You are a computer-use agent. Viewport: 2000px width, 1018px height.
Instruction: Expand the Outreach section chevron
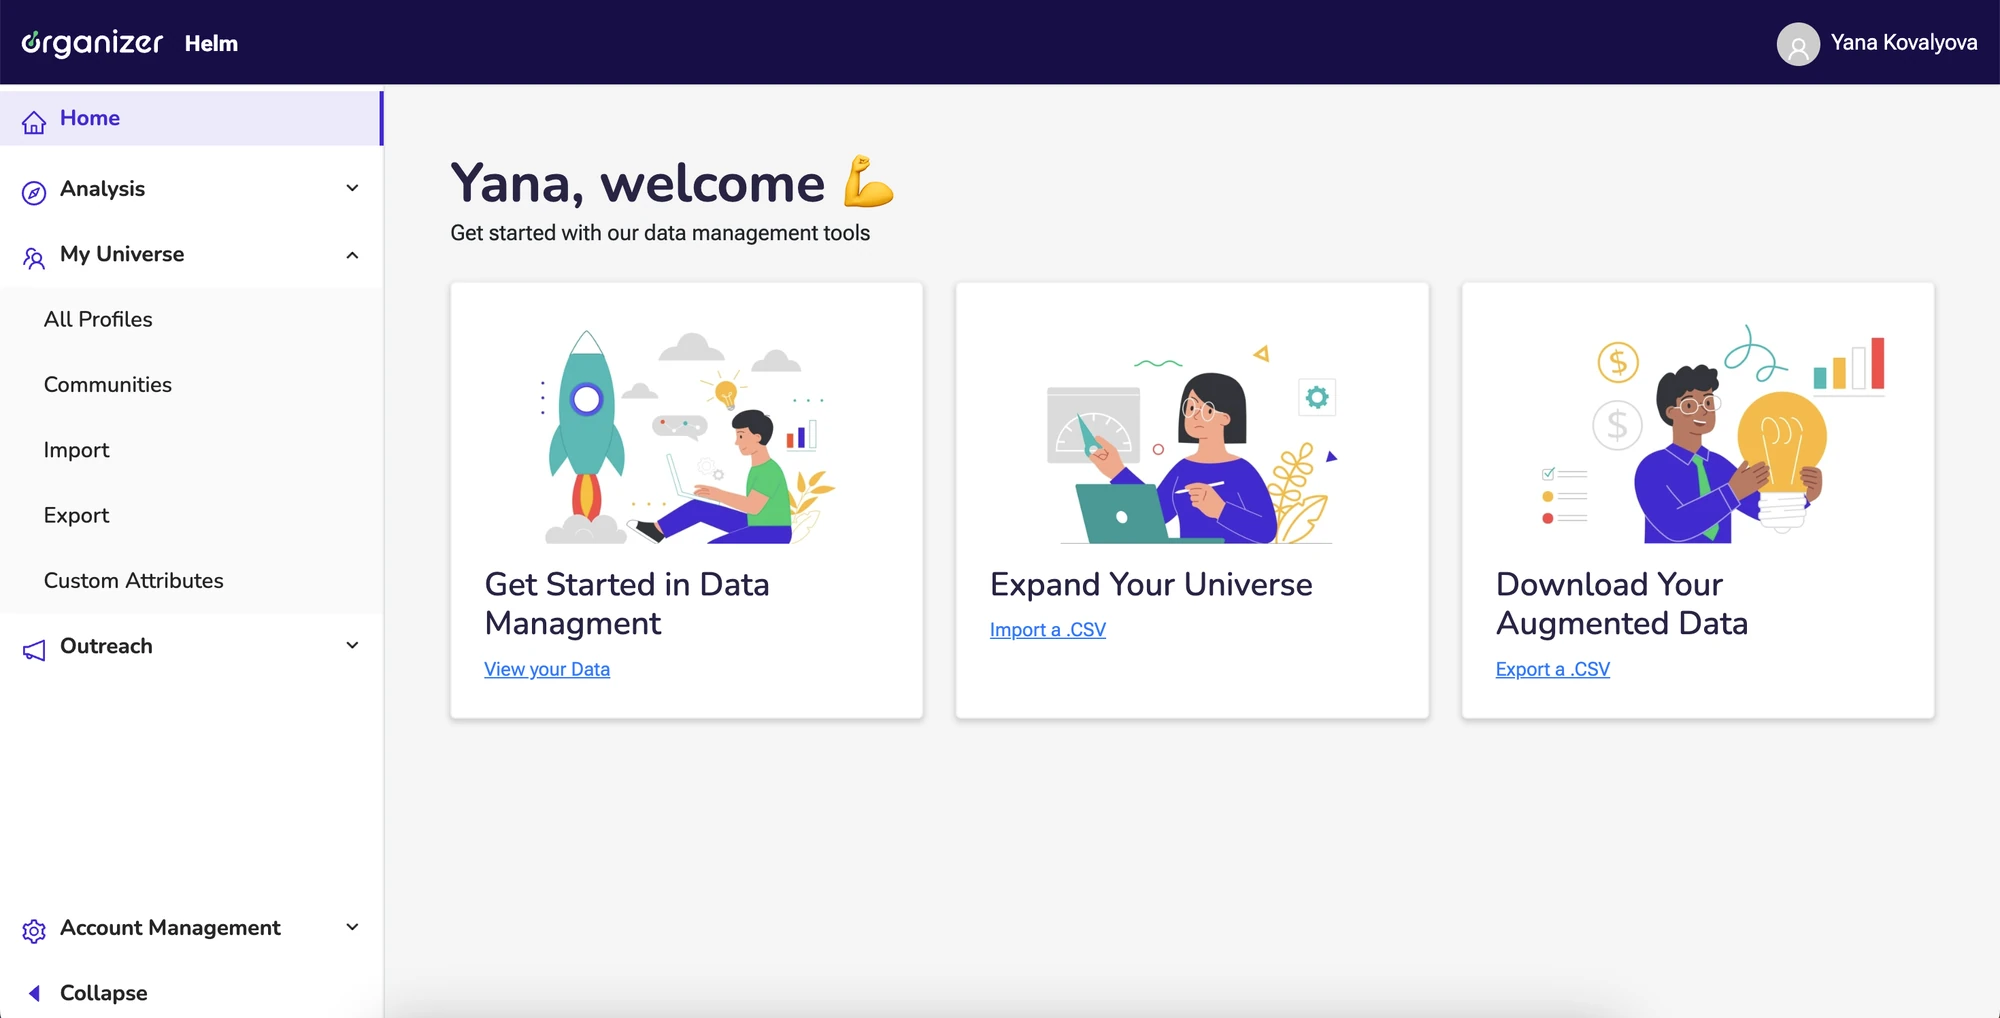(x=352, y=645)
